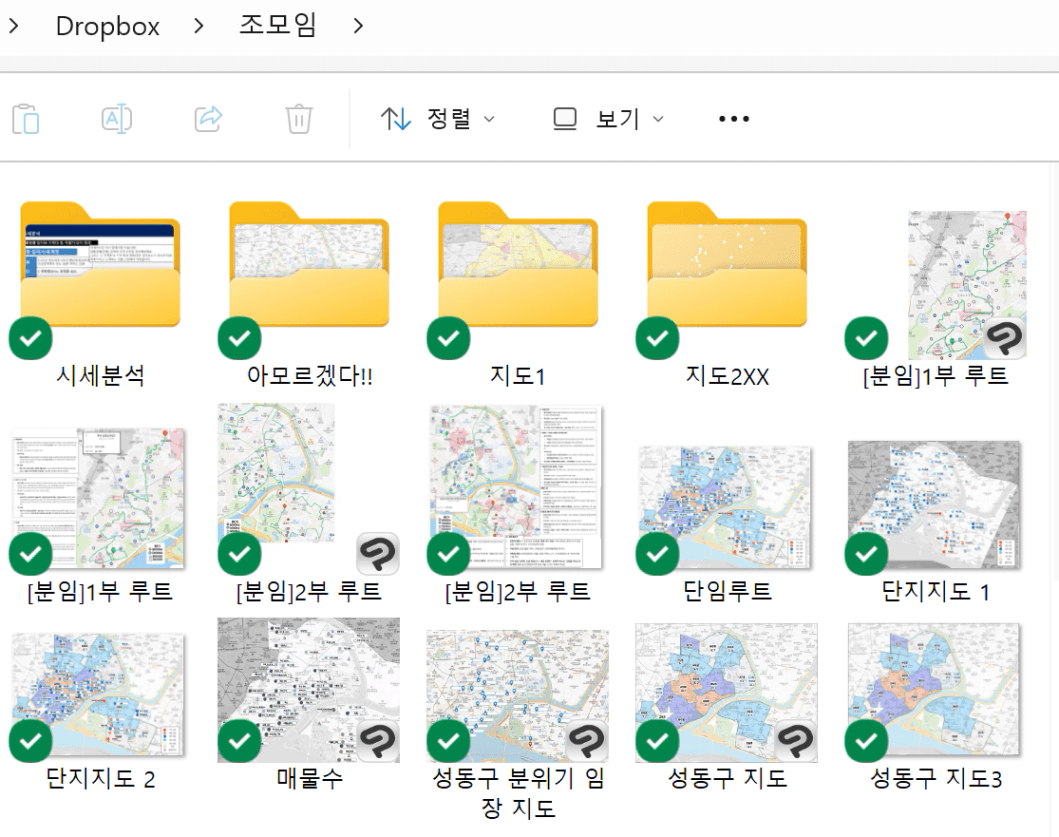
Task: Click 조모임 in the breadcrumb path
Action: point(277,26)
